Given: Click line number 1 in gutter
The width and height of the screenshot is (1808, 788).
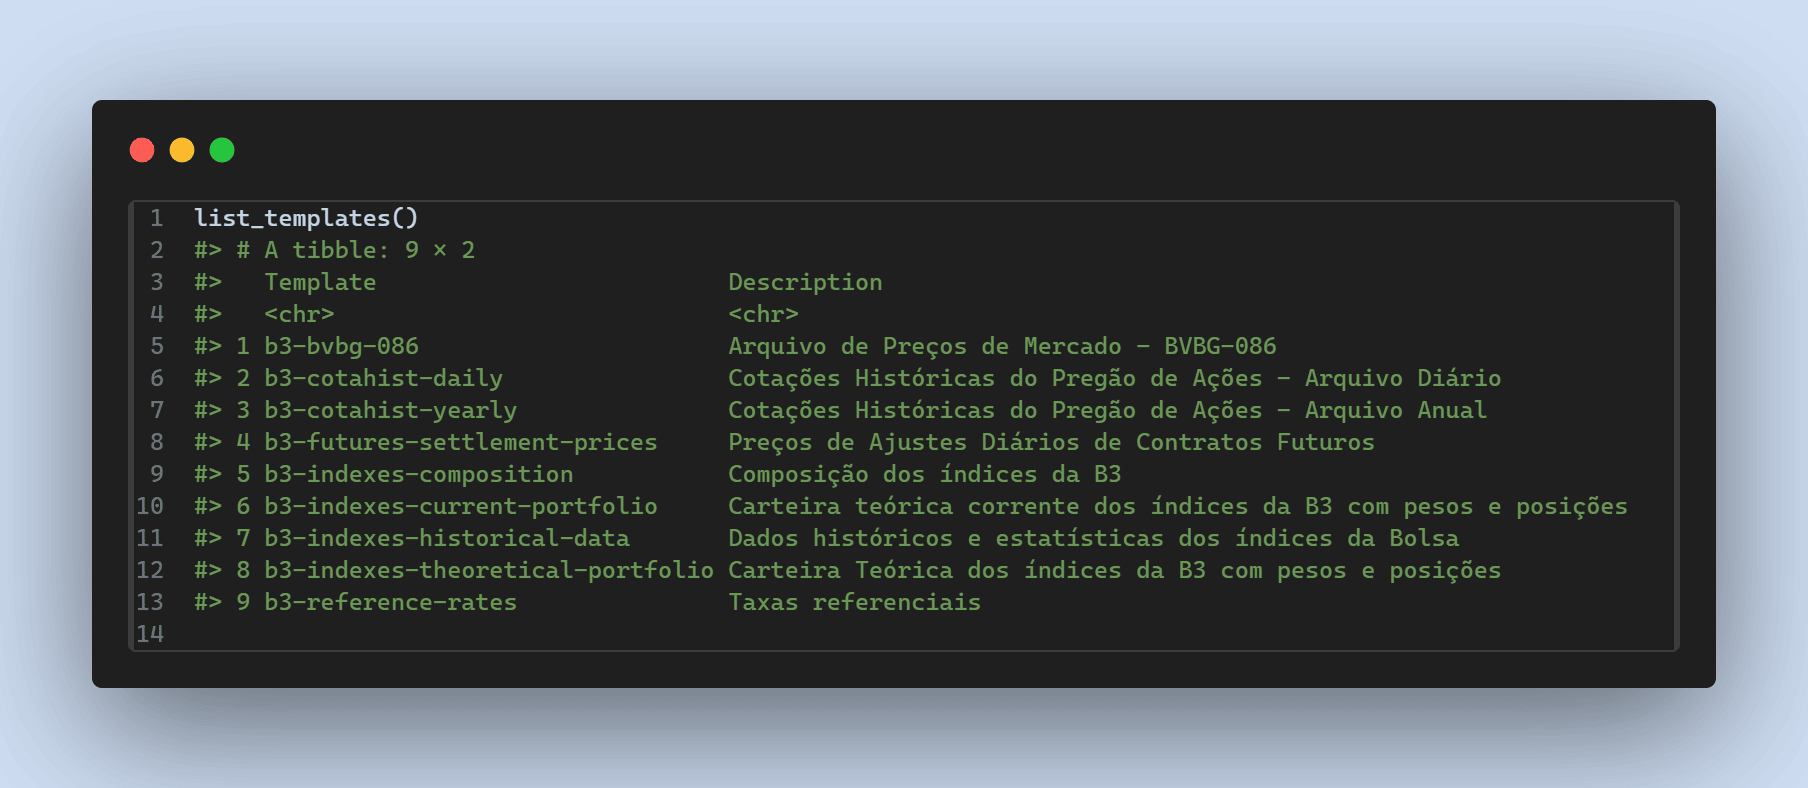Looking at the screenshot, I should [156, 218].
